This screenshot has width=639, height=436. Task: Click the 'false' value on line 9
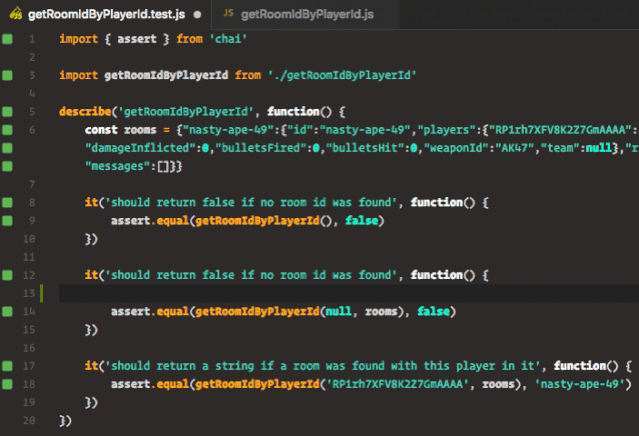[x=359, y=220]
